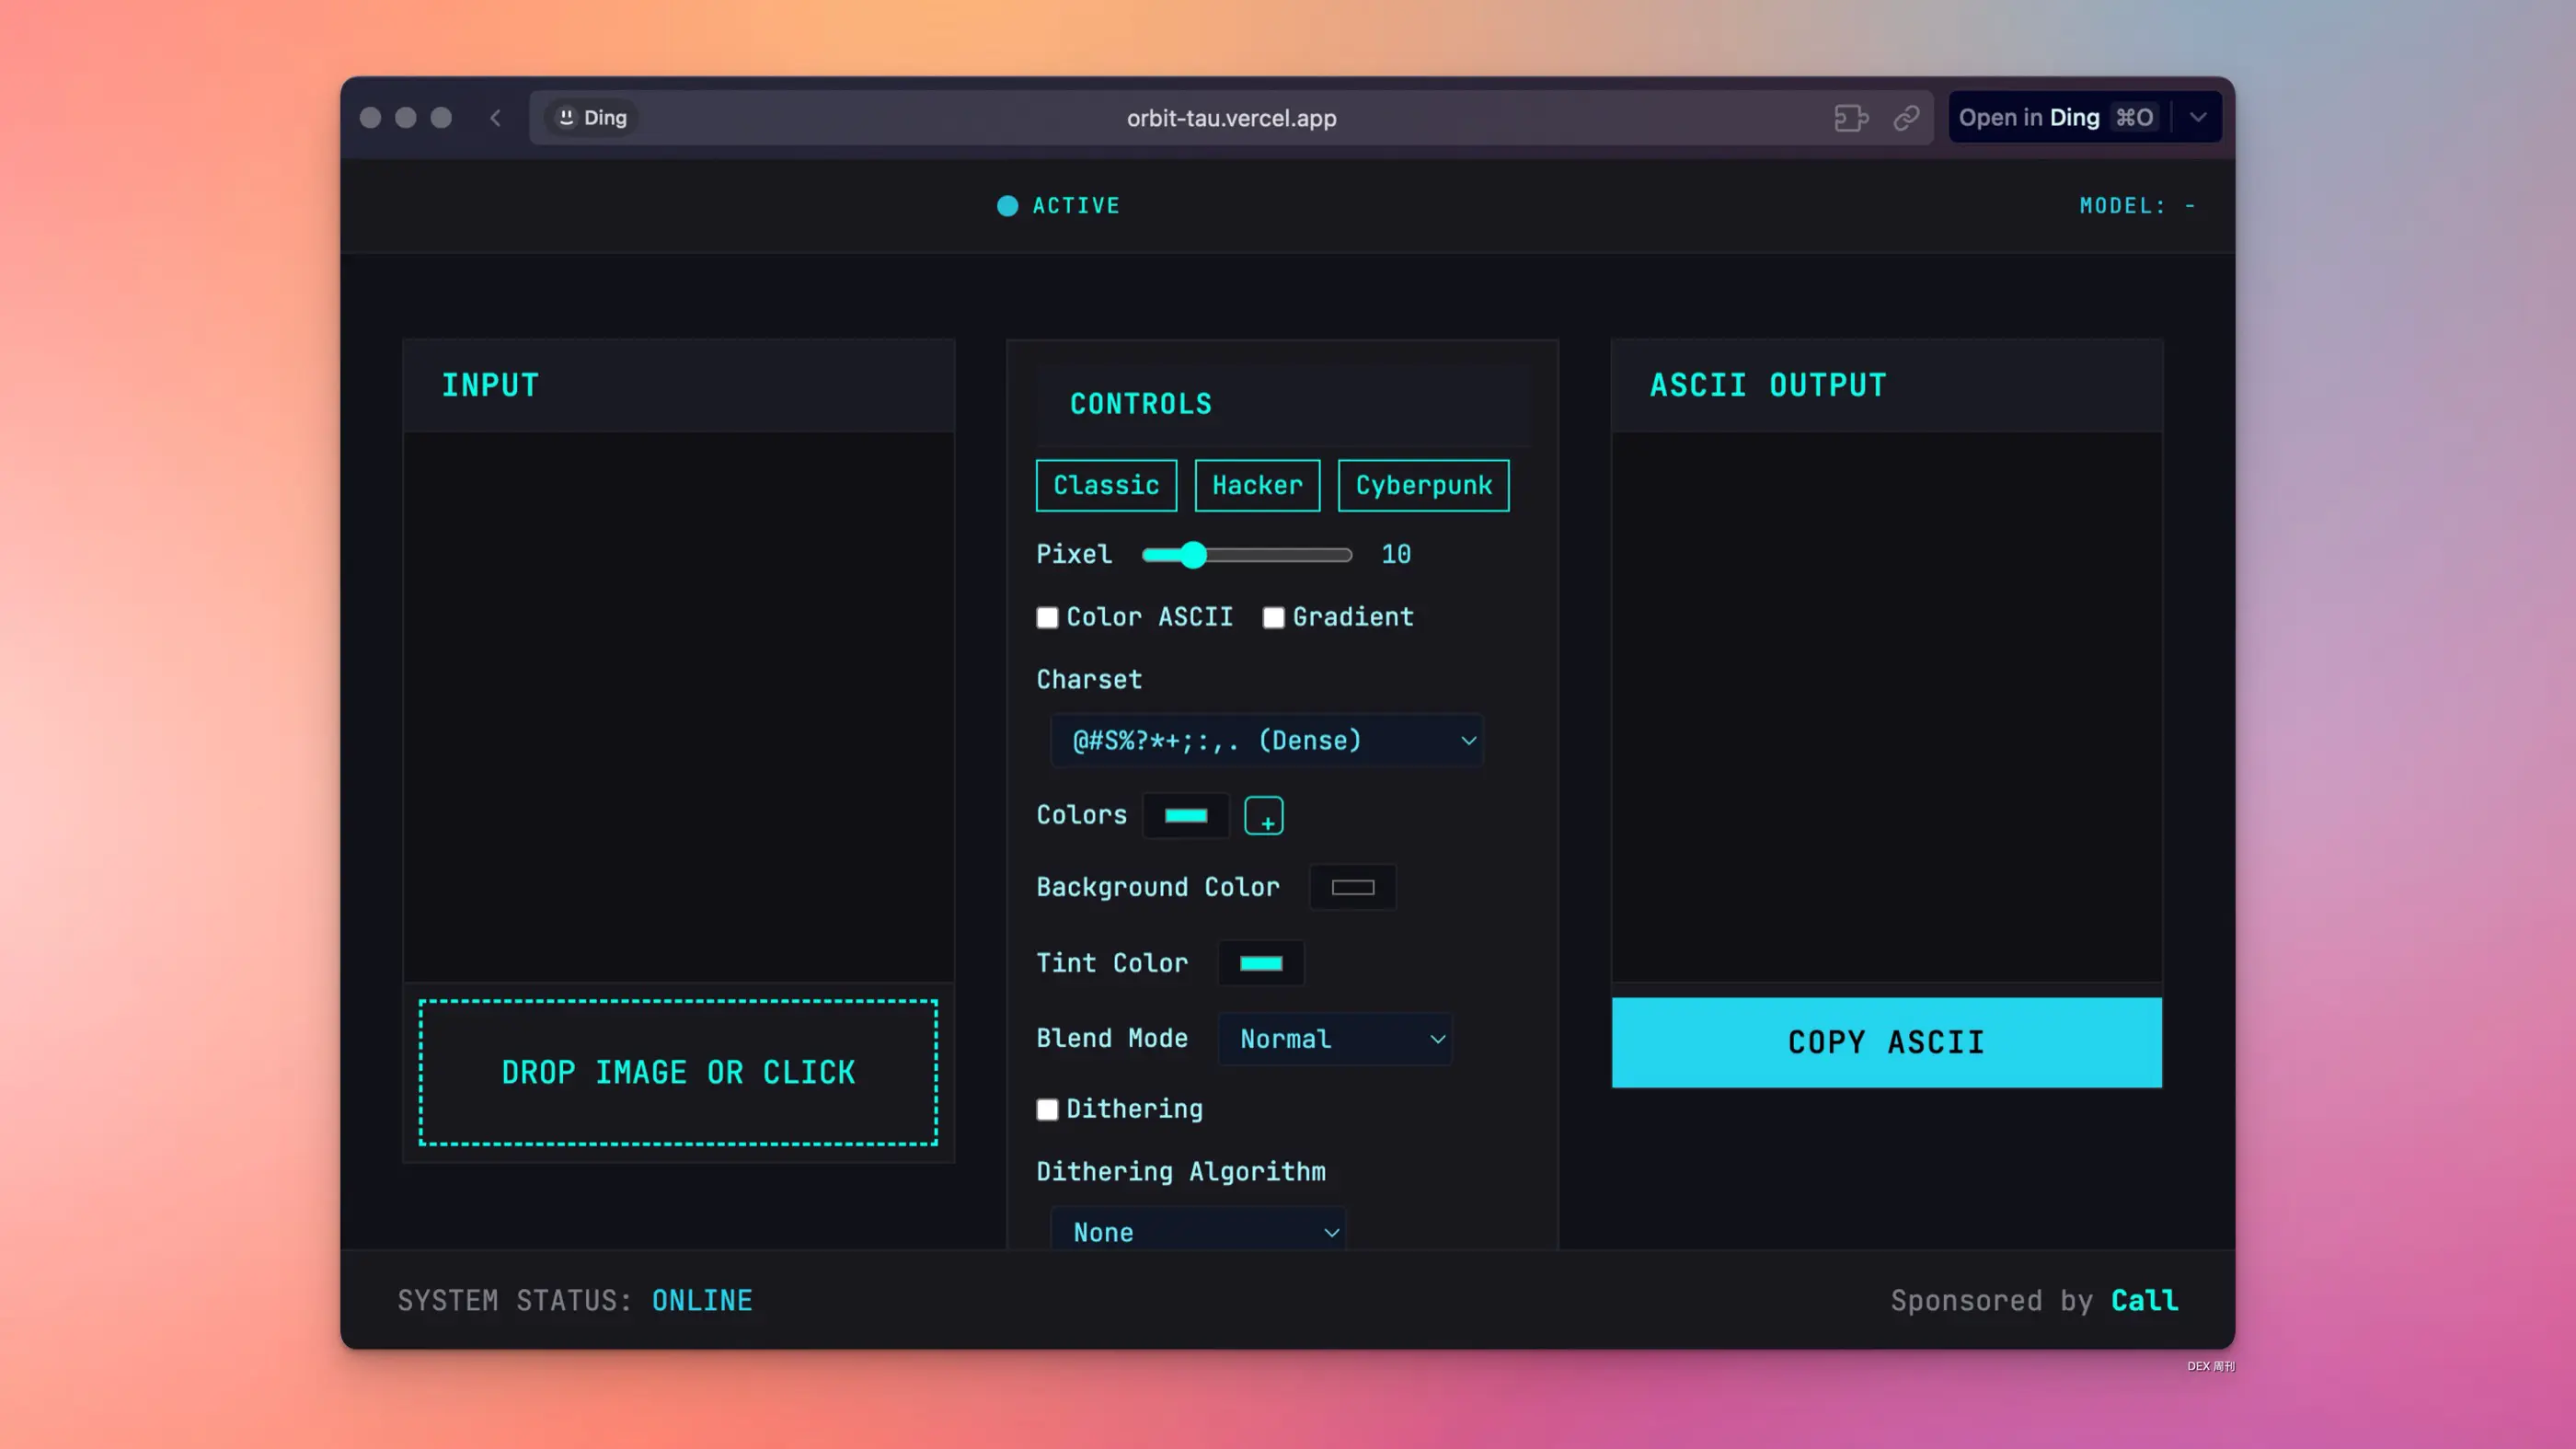The image size is (2576, 1449).
Task: Click the Ding smiley extension badge
Action: click(x=592, y=118)
